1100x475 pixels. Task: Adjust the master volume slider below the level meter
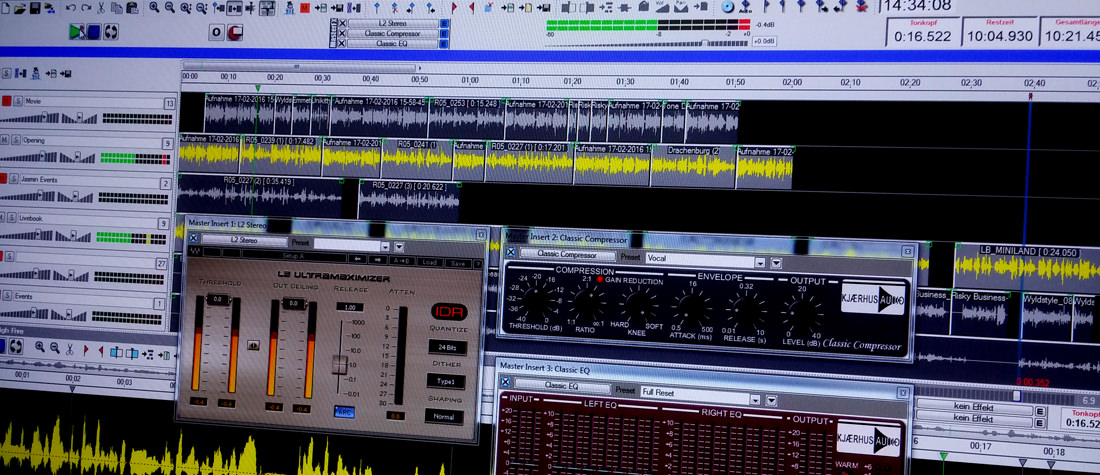(x=704, y=43)
